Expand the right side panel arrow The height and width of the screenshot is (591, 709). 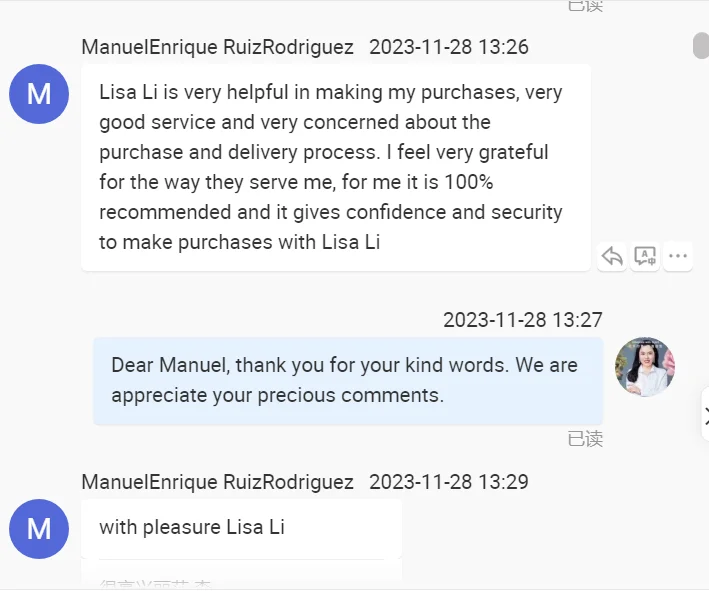pos(705,413)
